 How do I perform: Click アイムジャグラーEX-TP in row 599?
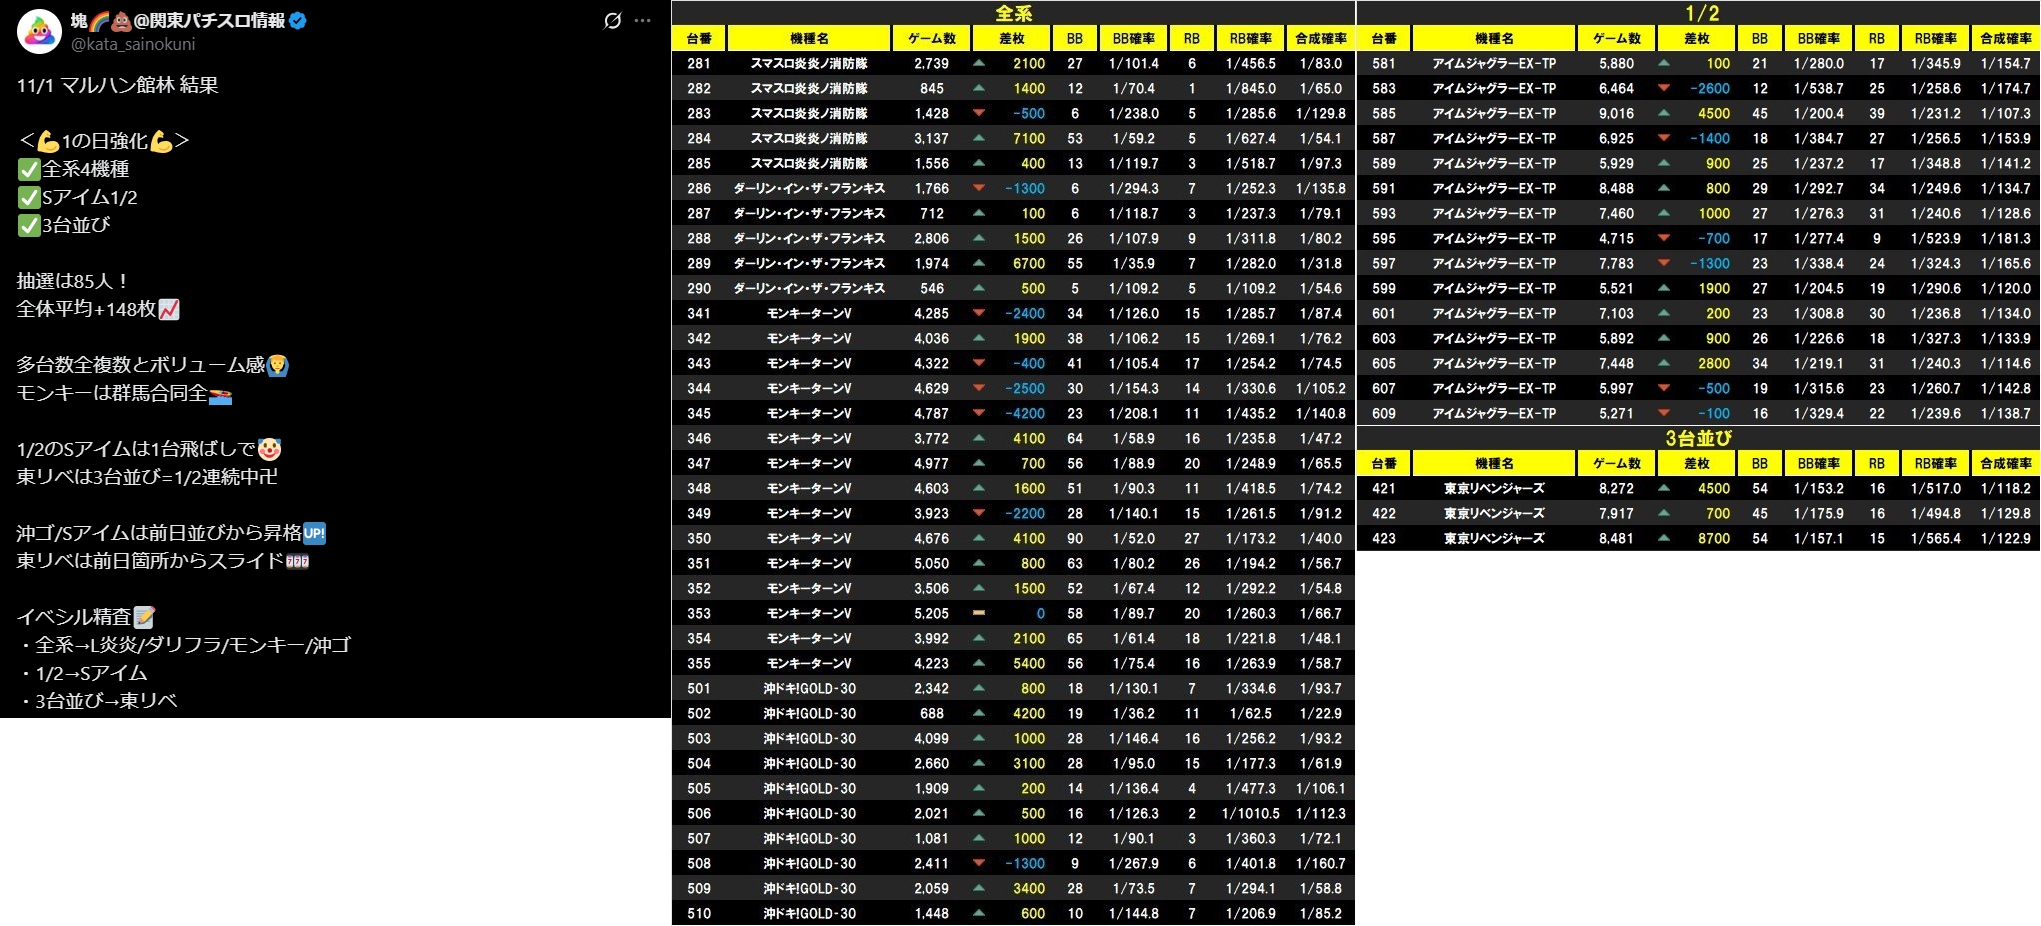(1494, 288)
